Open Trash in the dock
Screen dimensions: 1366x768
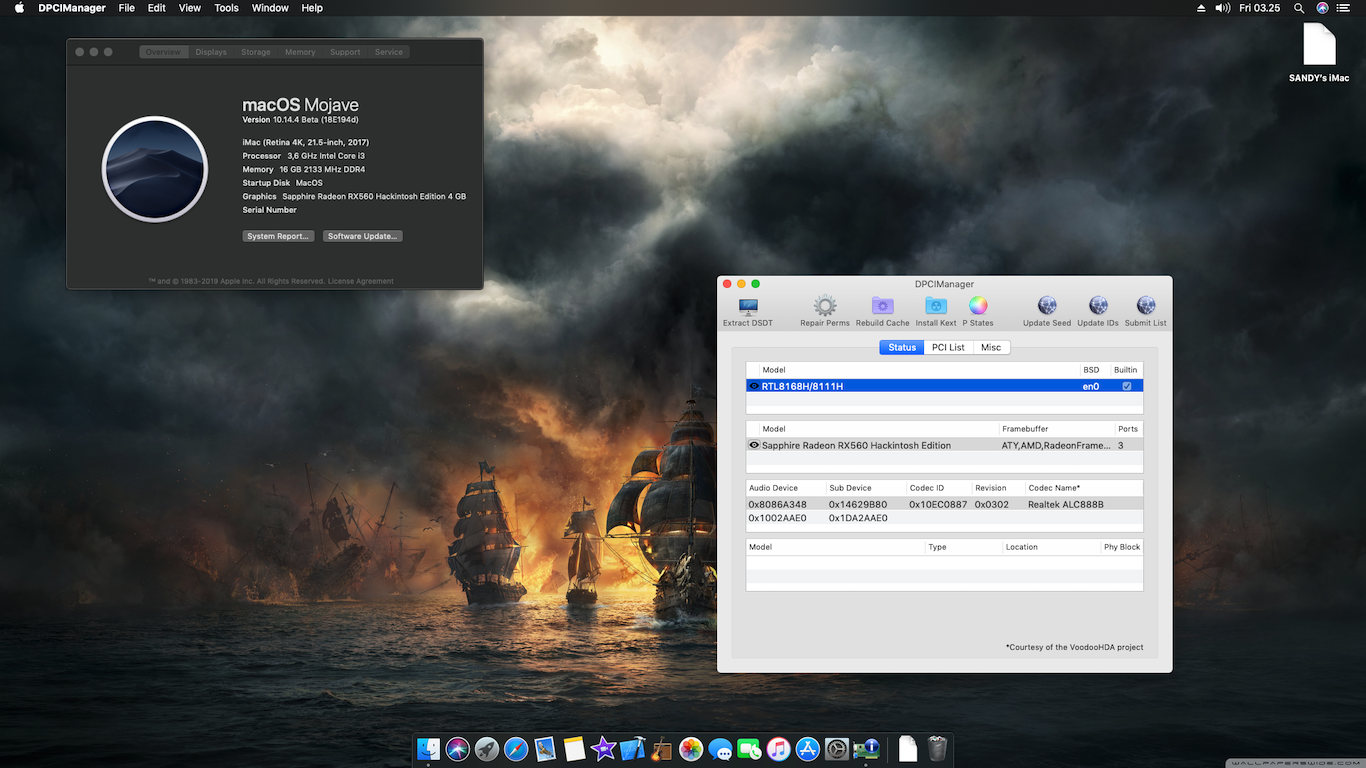click(937, 749)
